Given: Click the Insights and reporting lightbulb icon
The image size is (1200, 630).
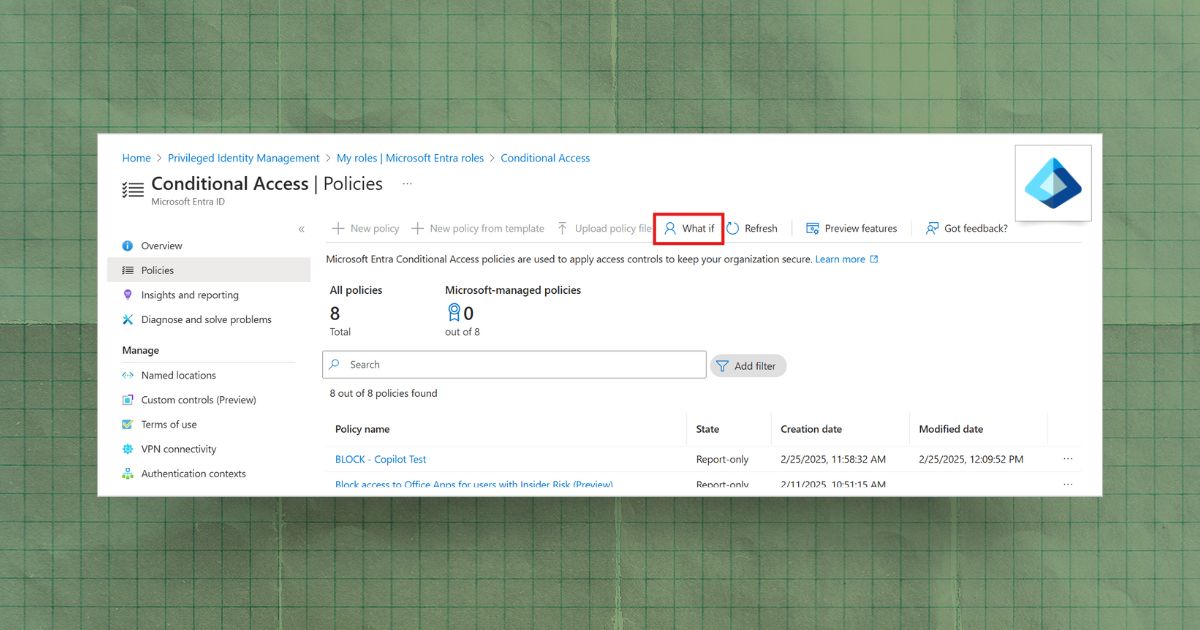Looking at the screenshot, I should tap(127, 295).
